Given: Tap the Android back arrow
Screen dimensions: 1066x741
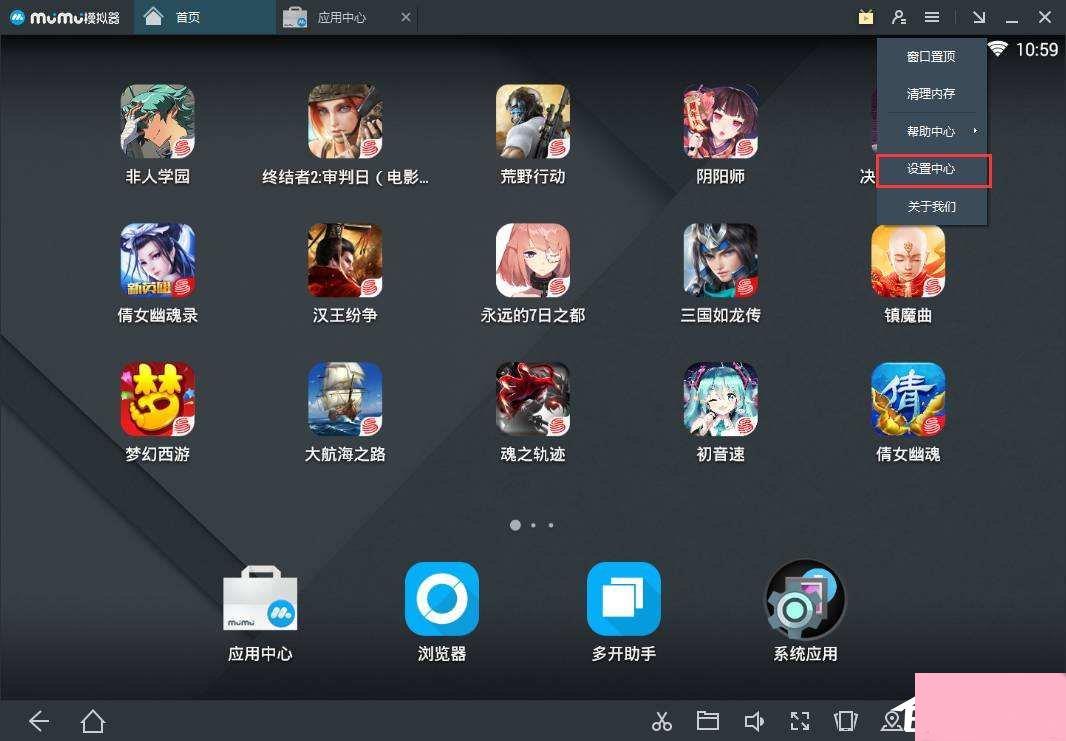Looking at the screenshot, I should [x=39, y=721].
